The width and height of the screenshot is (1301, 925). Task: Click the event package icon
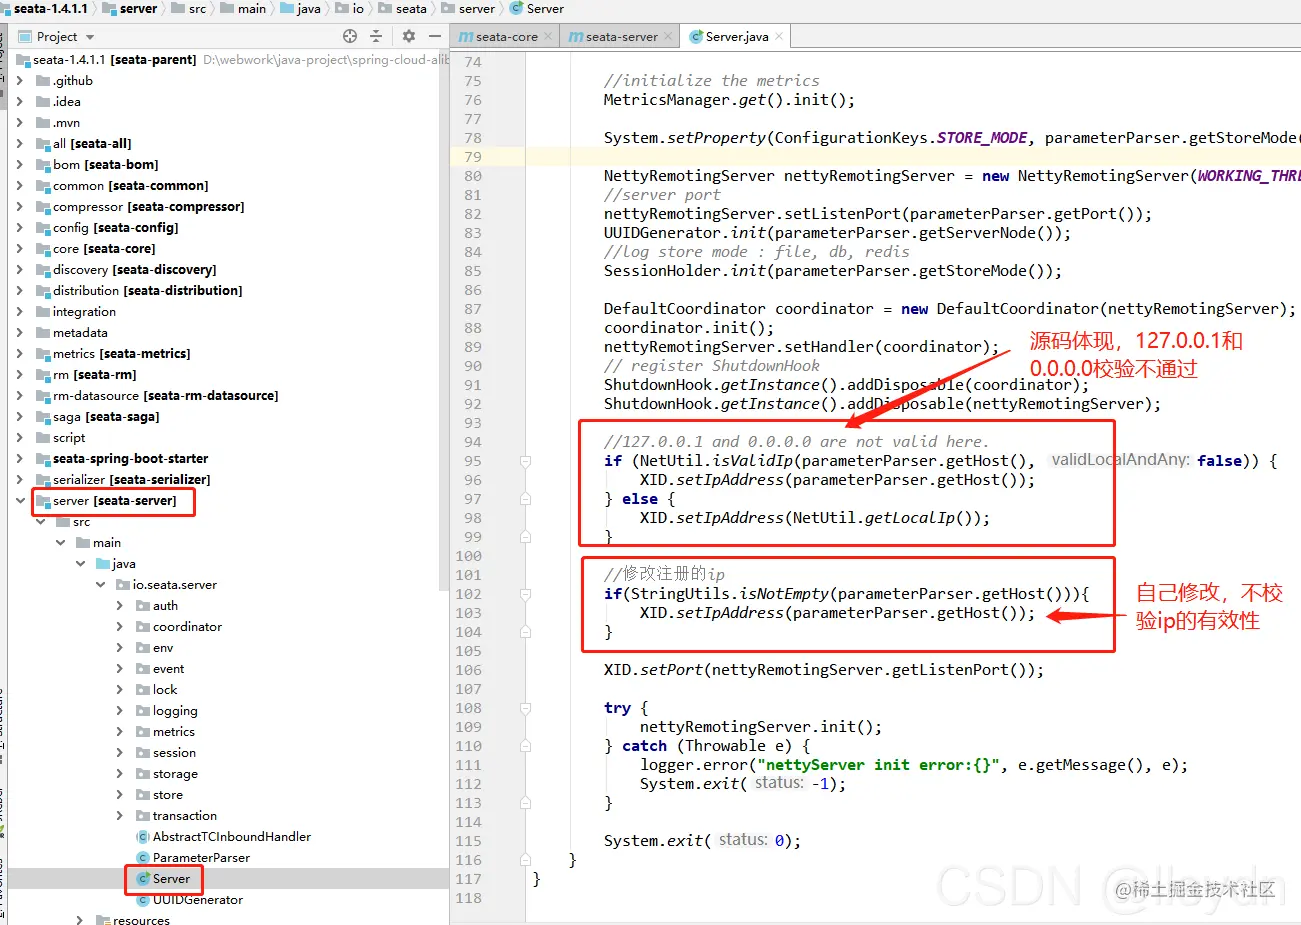click(143, 669)
